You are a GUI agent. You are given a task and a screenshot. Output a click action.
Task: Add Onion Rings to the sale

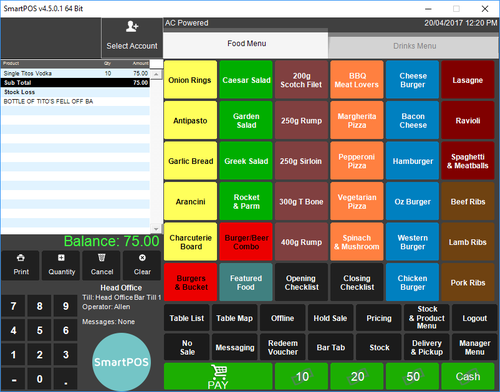tap(190, 80)
